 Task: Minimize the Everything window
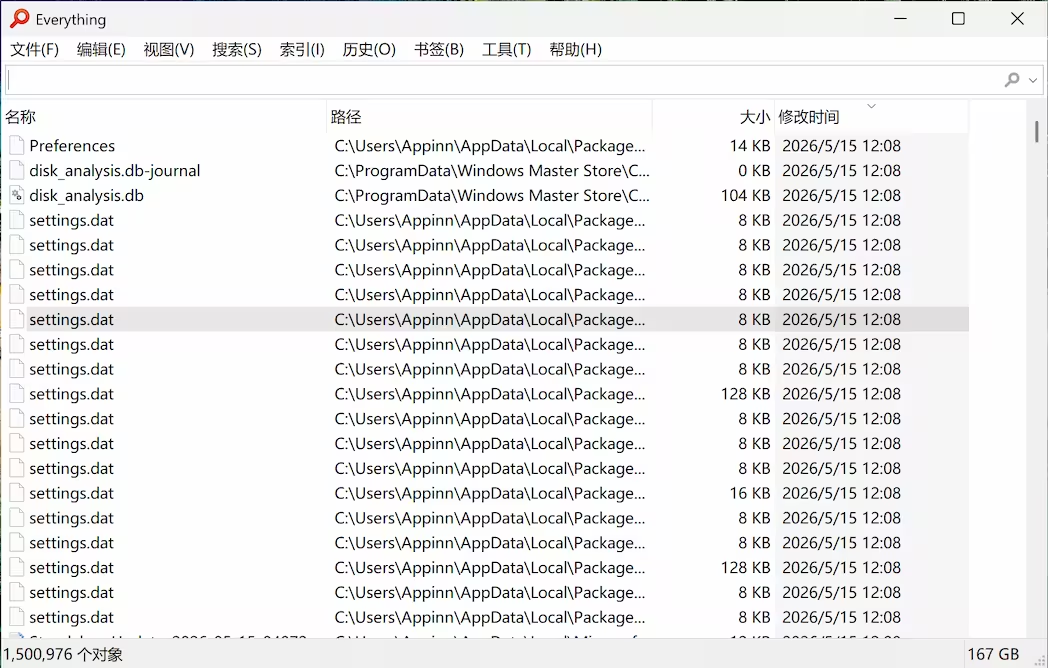(900, 19)
